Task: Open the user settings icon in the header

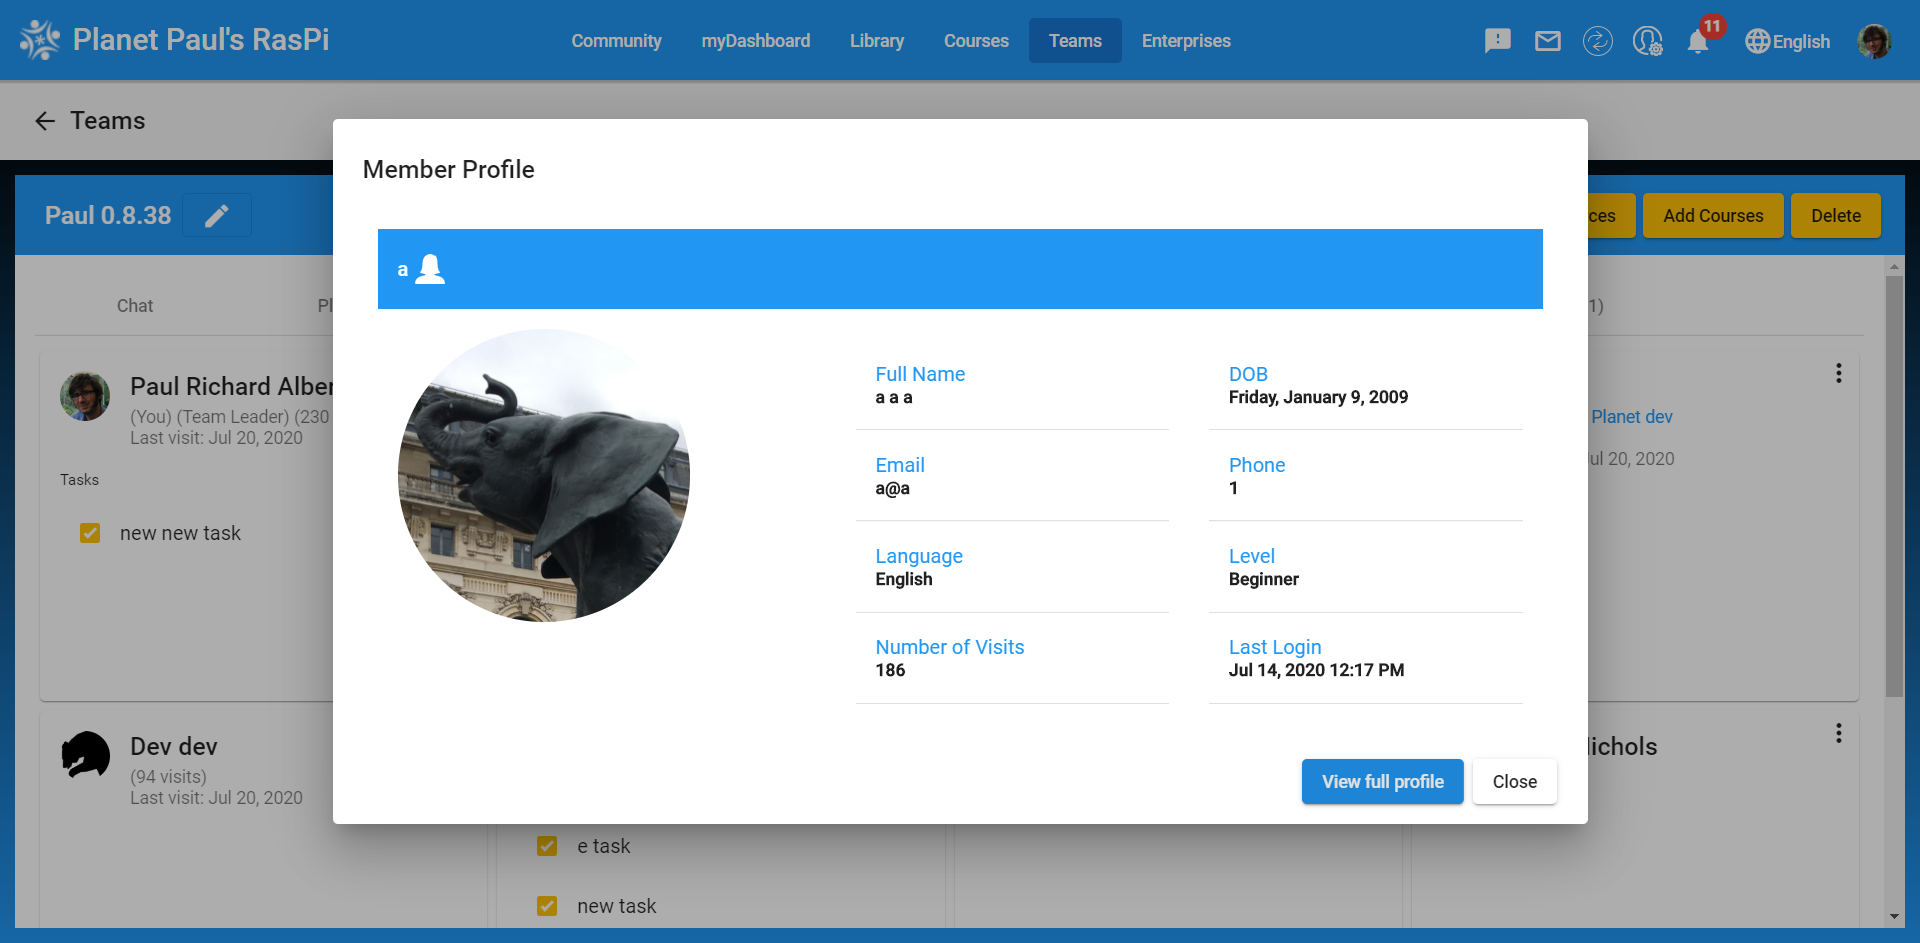Action: tap(1647, 40)
